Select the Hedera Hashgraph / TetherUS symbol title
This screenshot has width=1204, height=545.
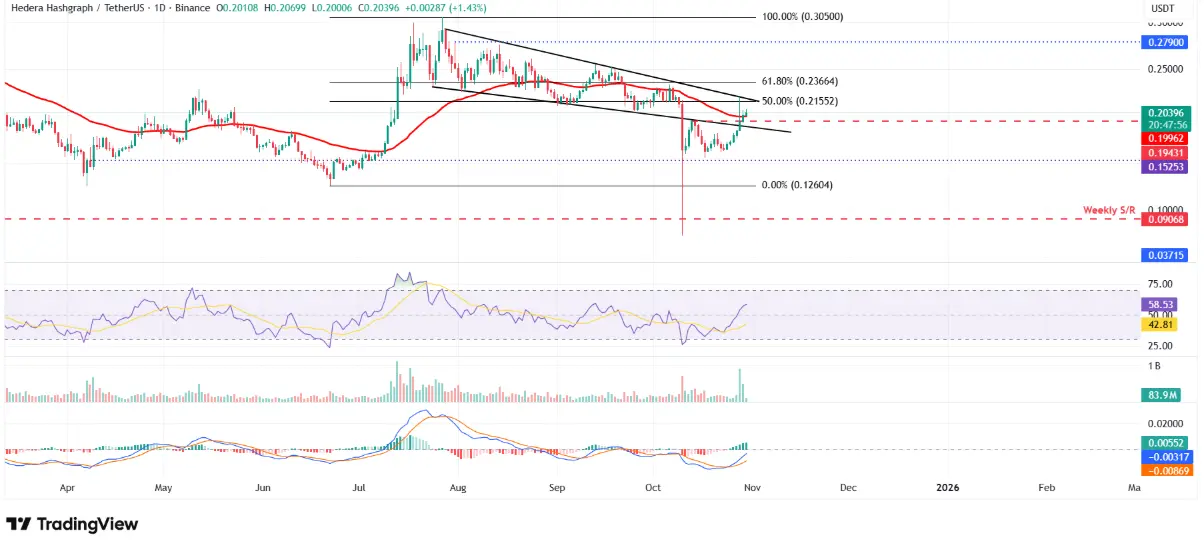(x=83, y=7)
